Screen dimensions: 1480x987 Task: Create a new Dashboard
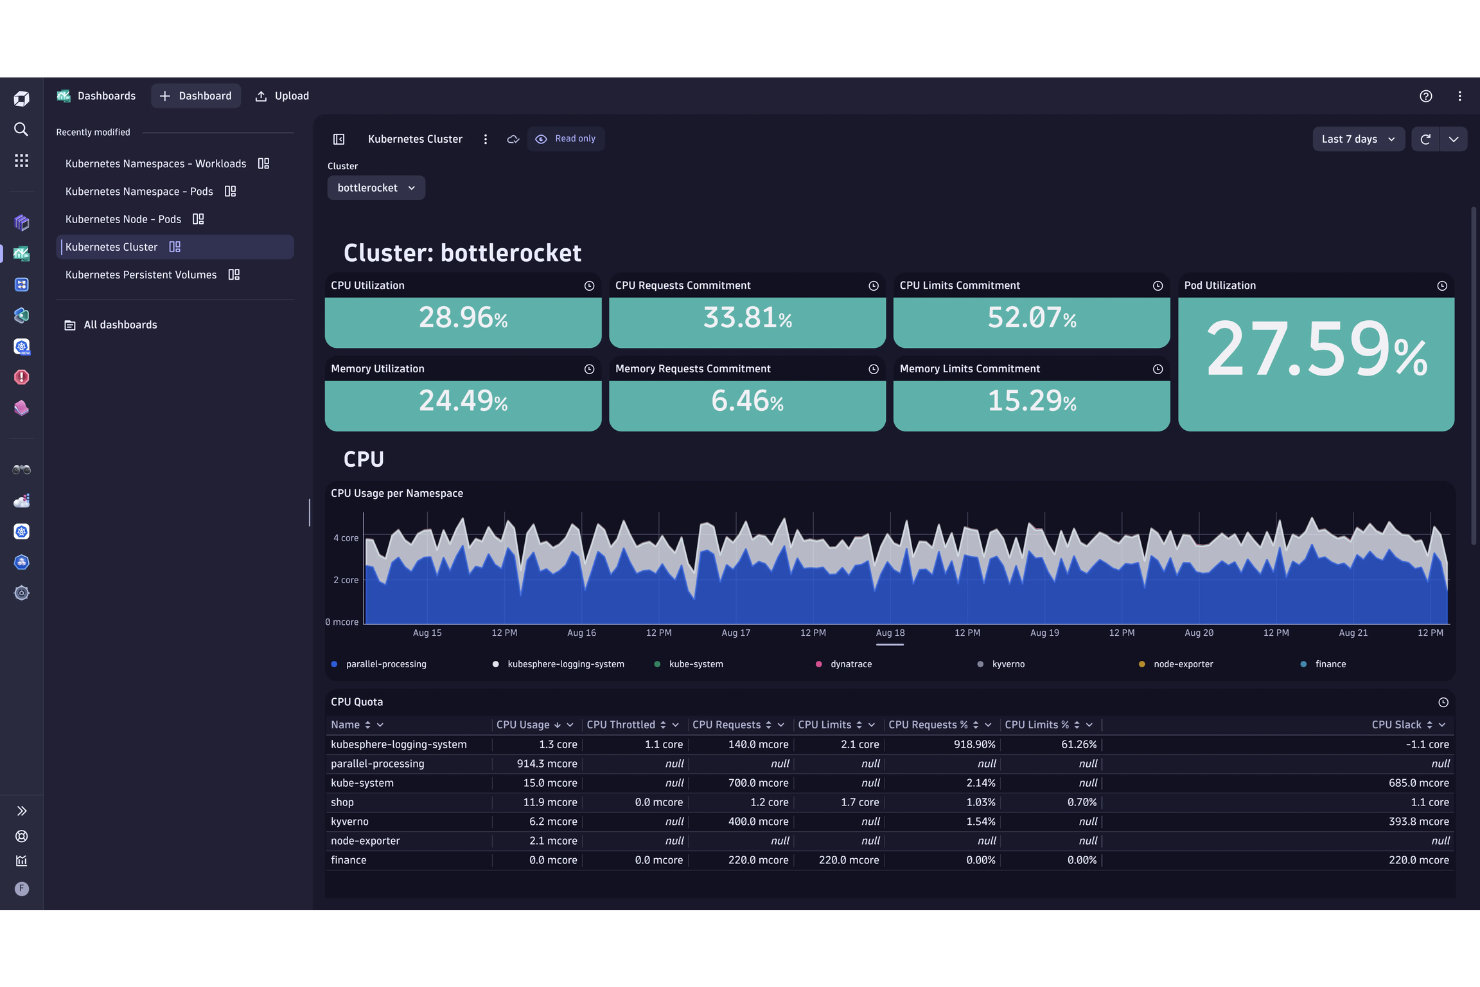[196, 96]
